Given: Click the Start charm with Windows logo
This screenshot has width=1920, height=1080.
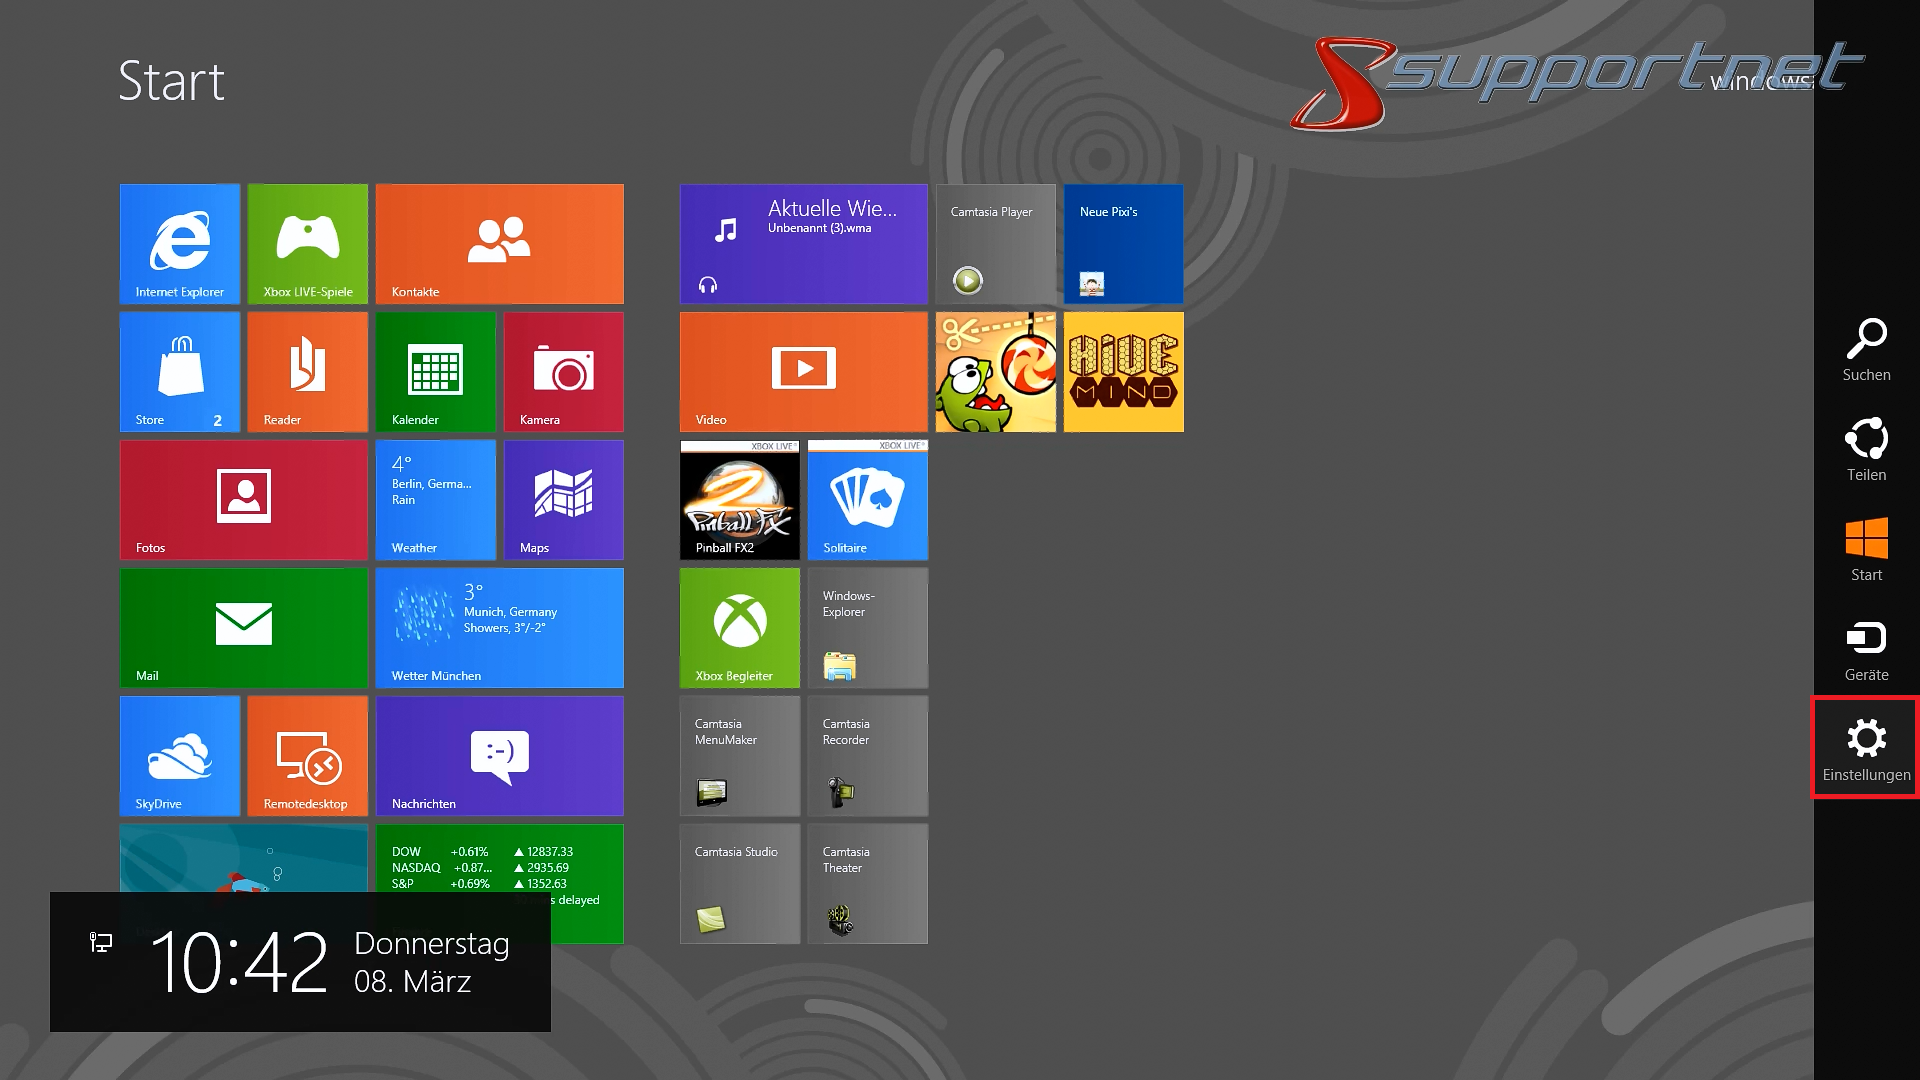Looking at the screenshot, I should pyautogui.click(x=1866, y=550).
